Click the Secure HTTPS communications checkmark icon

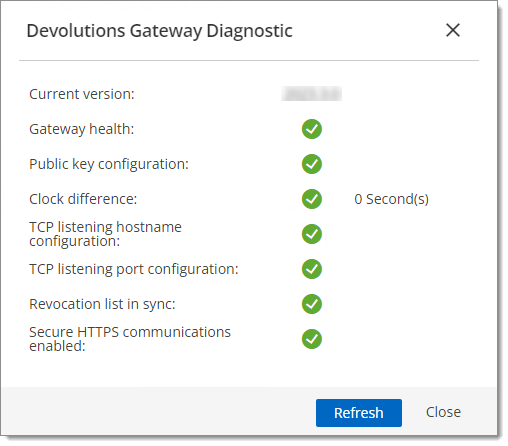coord(312,339)
